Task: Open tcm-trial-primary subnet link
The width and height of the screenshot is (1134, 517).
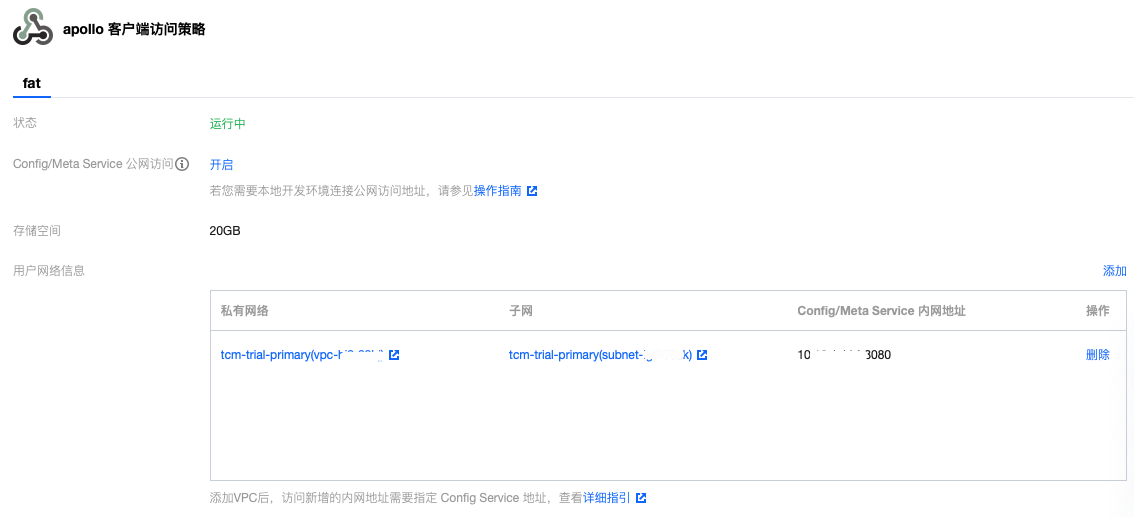Action: pos(600,355)
